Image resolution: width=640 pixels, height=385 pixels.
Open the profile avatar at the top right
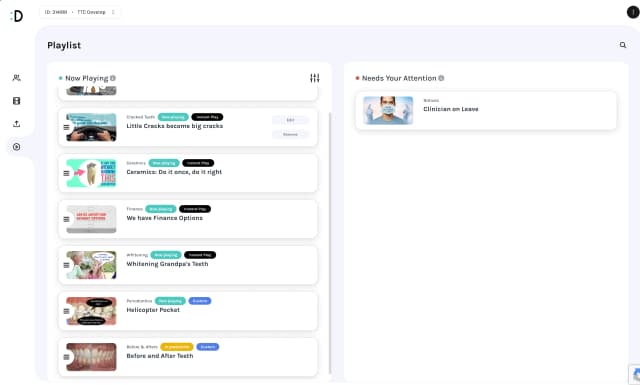click(633, 12)
